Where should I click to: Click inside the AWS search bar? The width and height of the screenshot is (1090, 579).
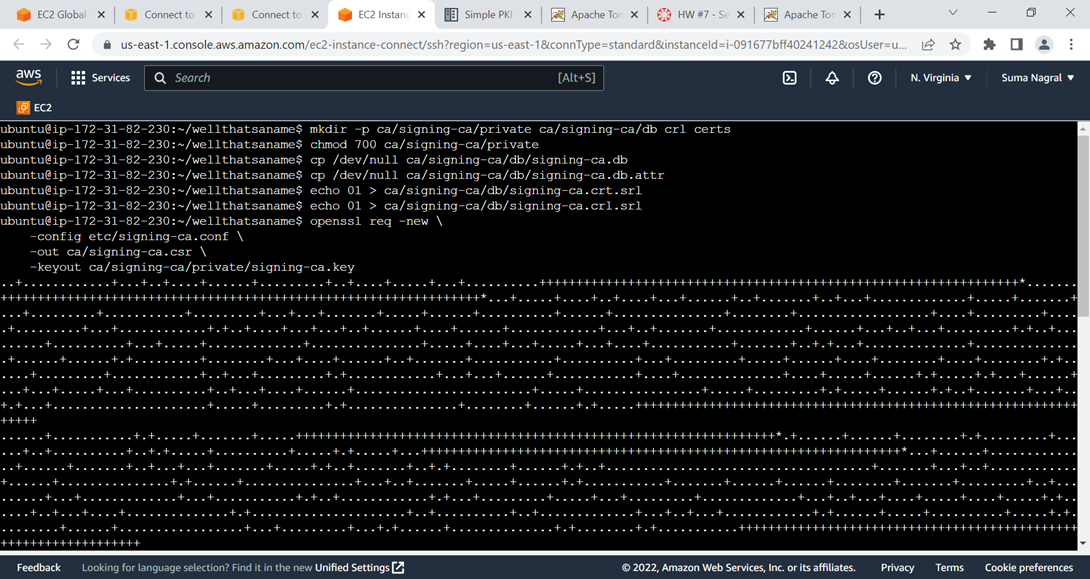[x=370, y=77]
